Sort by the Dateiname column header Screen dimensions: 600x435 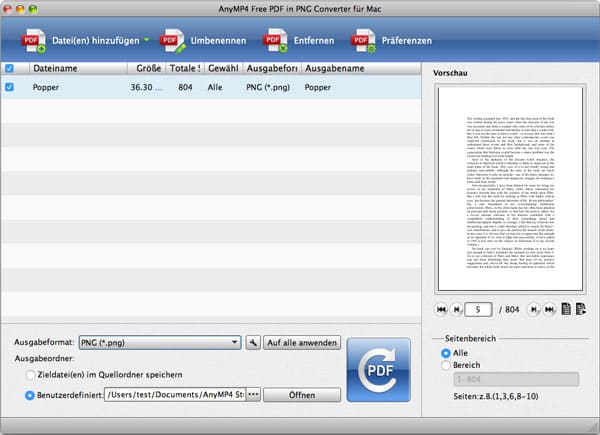pyautogui.click(x=78, y=68)
